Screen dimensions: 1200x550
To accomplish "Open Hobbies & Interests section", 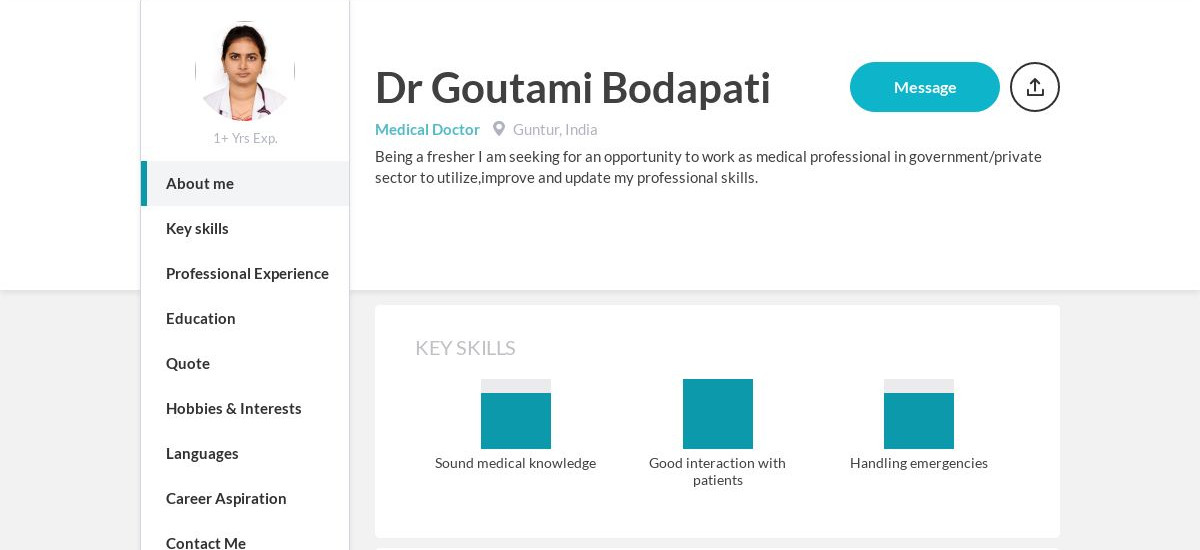I will click(x=245, y=408).
